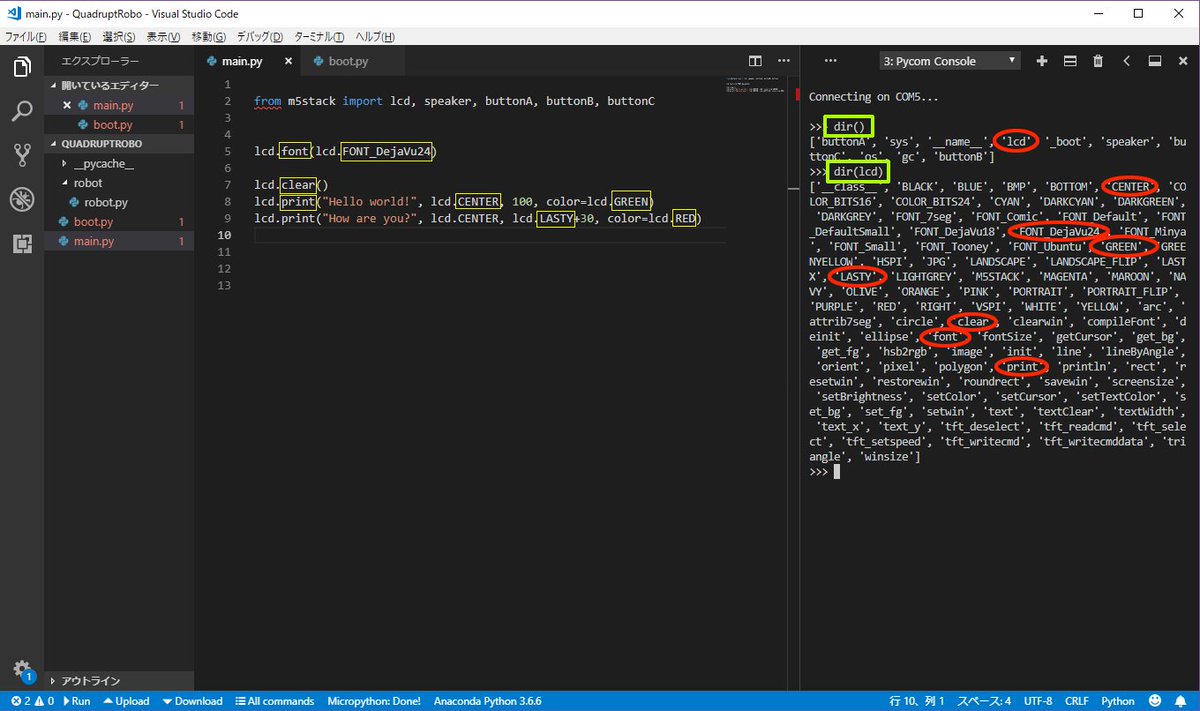This screenshot has height=711, width=1200.
Task: Kill terminal with trash icon
Action: point(1098,61)
